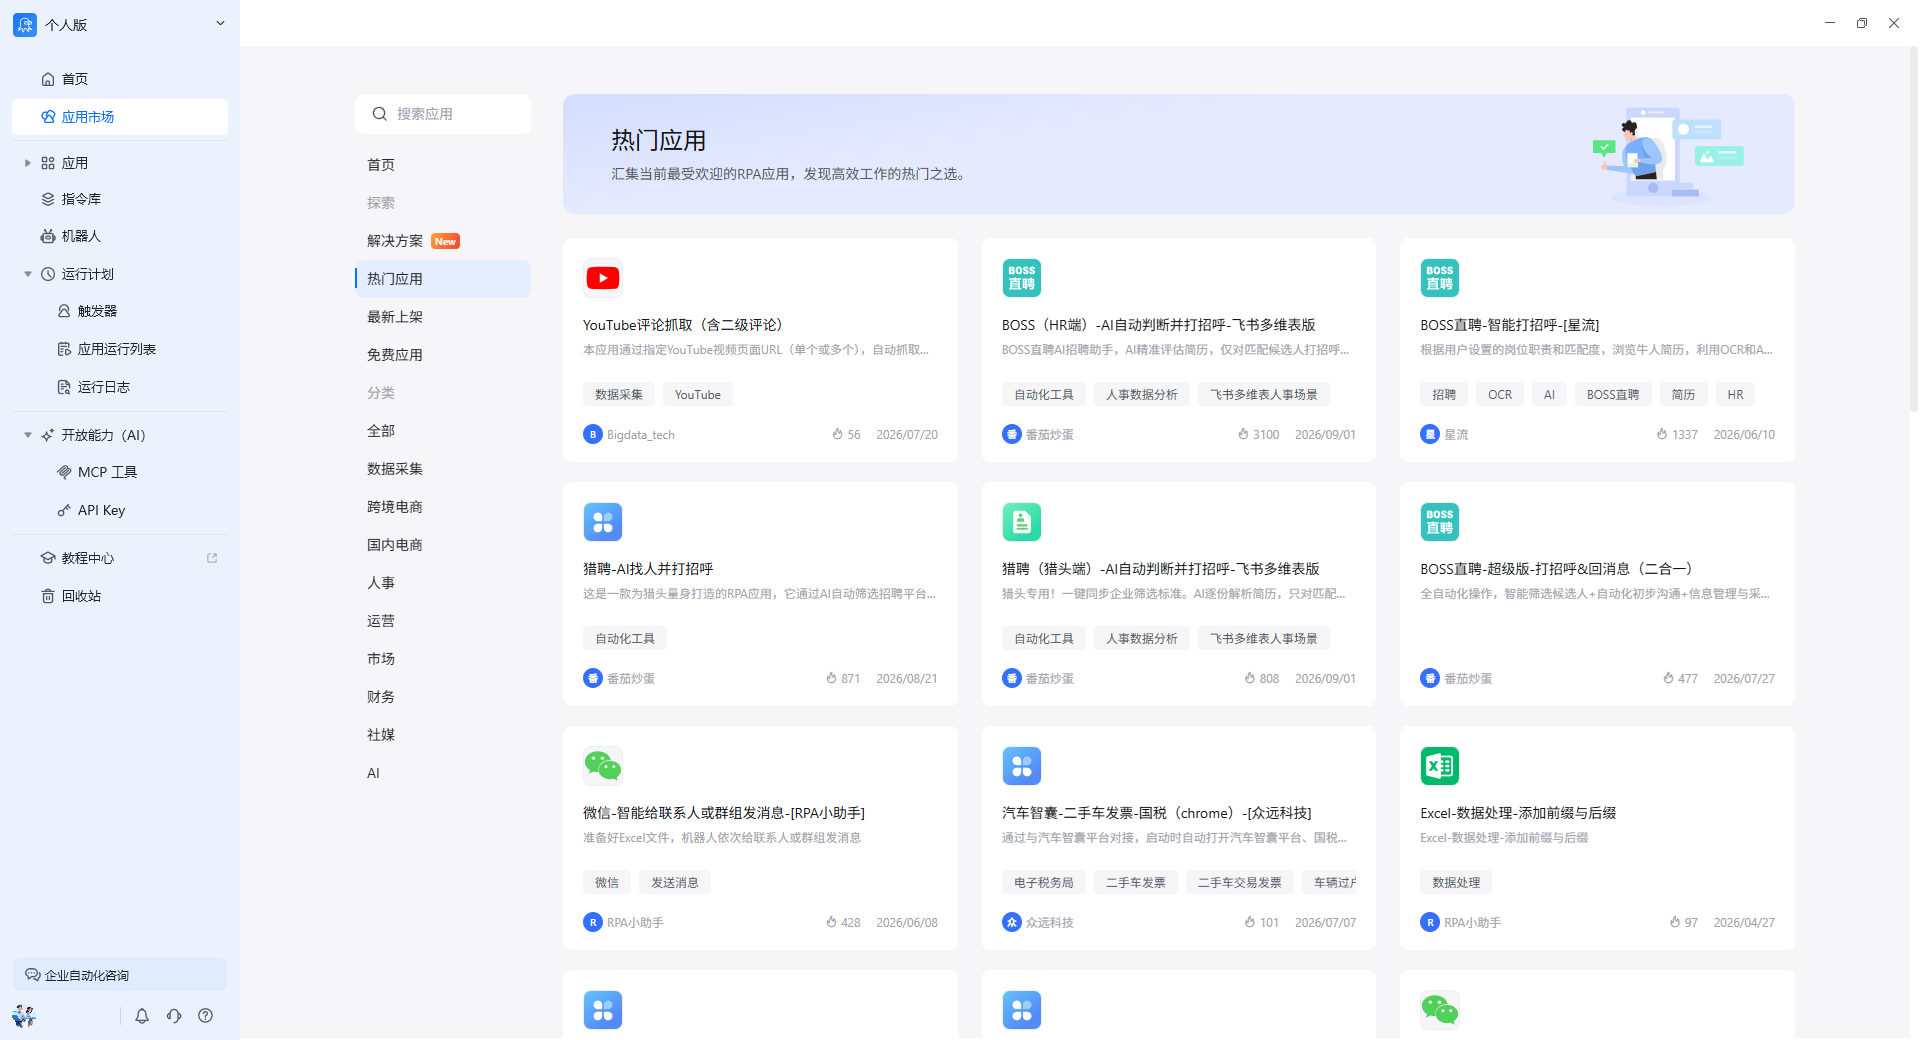
Task: Expand the 应用 tree node arrow
Action: click(x=28, y=163)
